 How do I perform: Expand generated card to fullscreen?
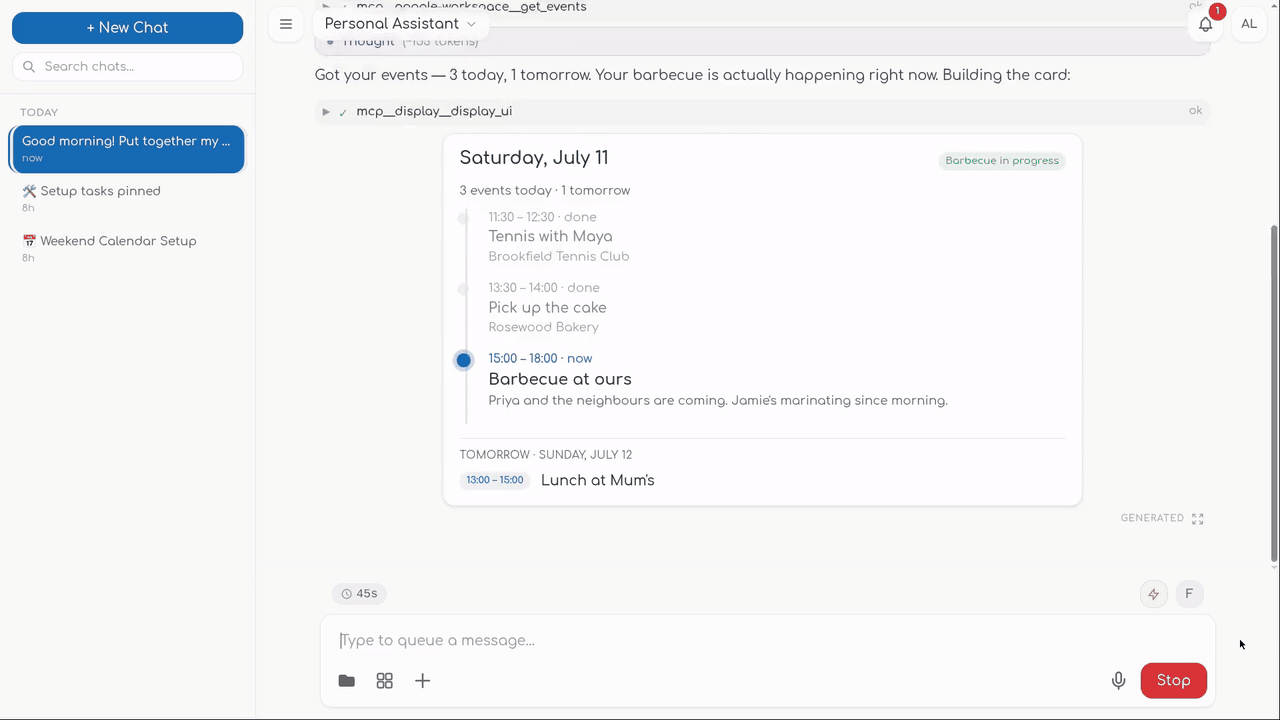(1198, 518)
